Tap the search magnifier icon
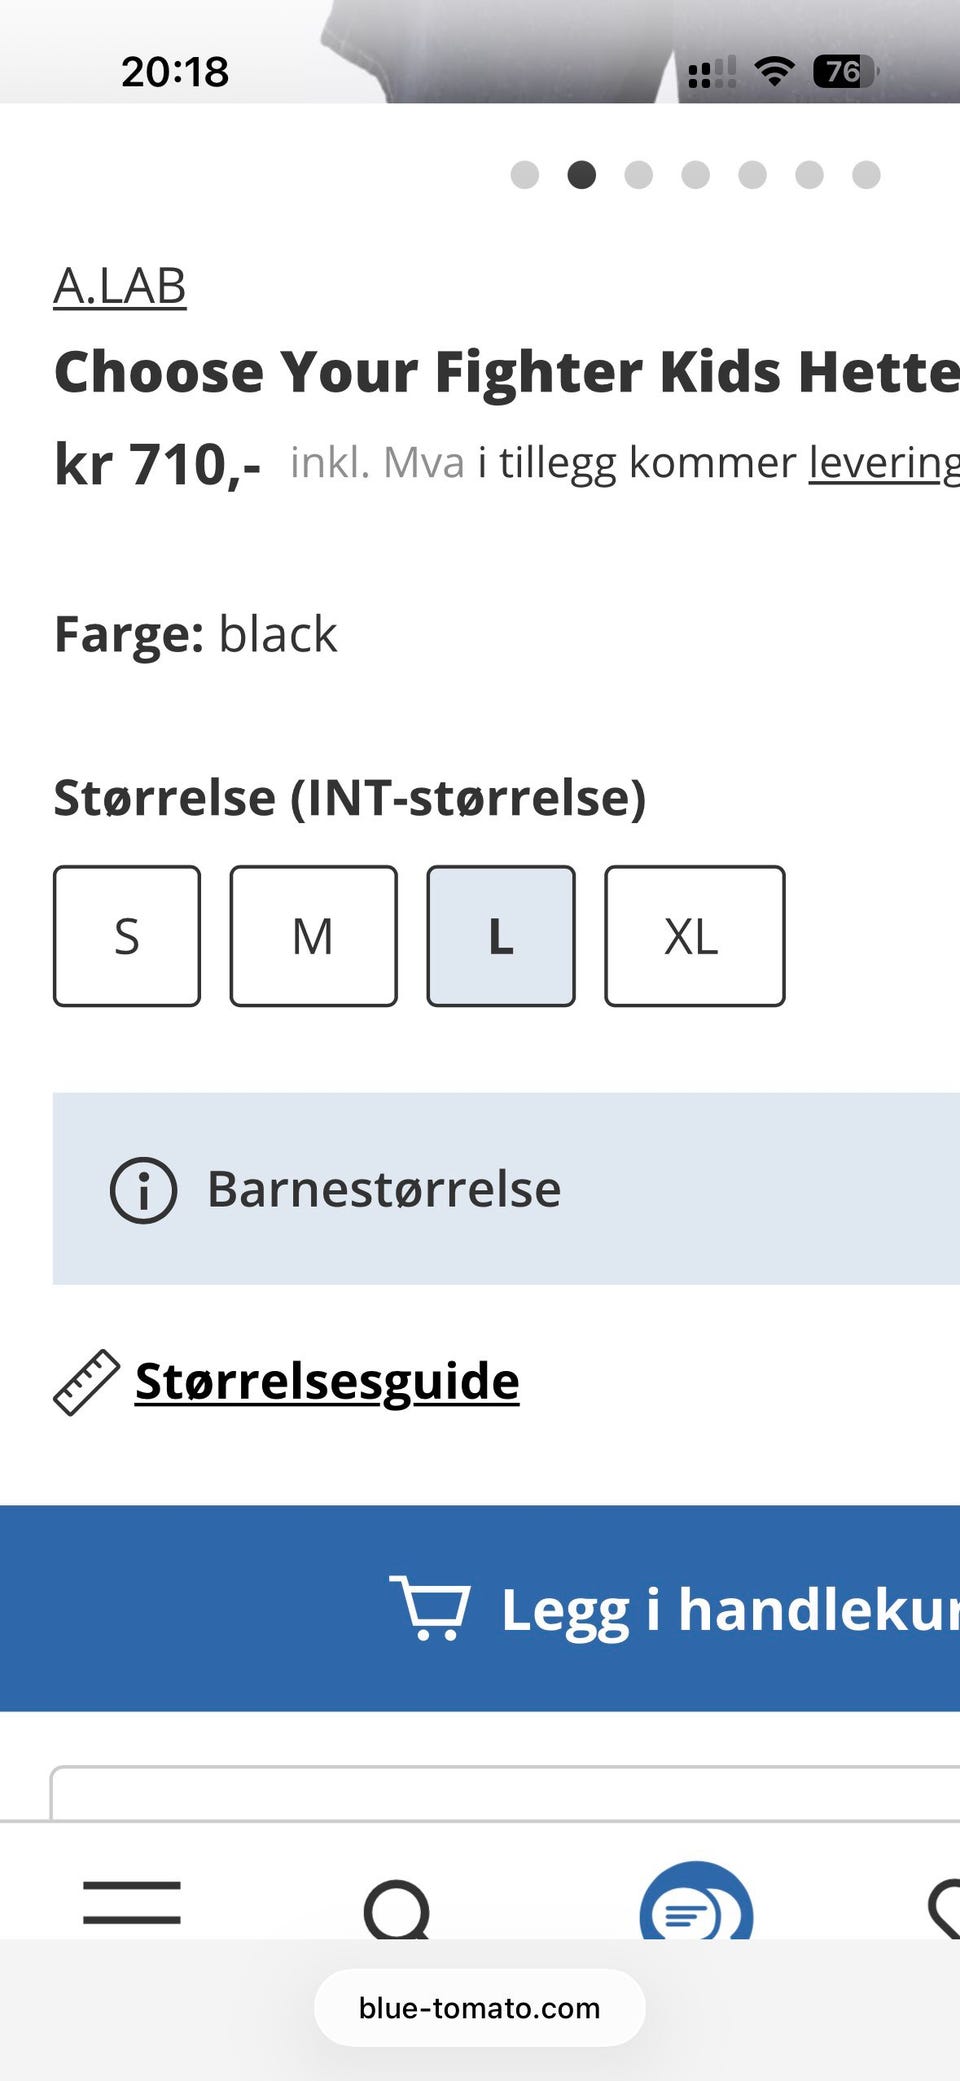 tap(397, 1908)
